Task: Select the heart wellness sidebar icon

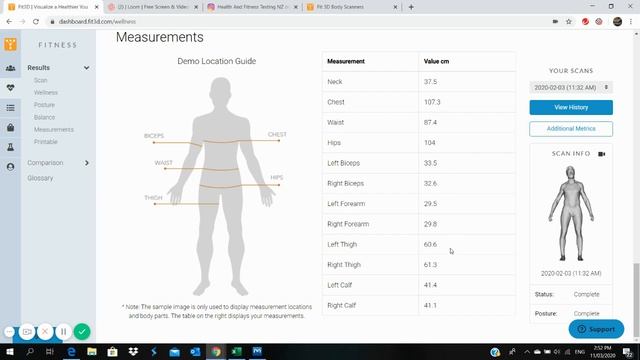Action: point(11,88)
